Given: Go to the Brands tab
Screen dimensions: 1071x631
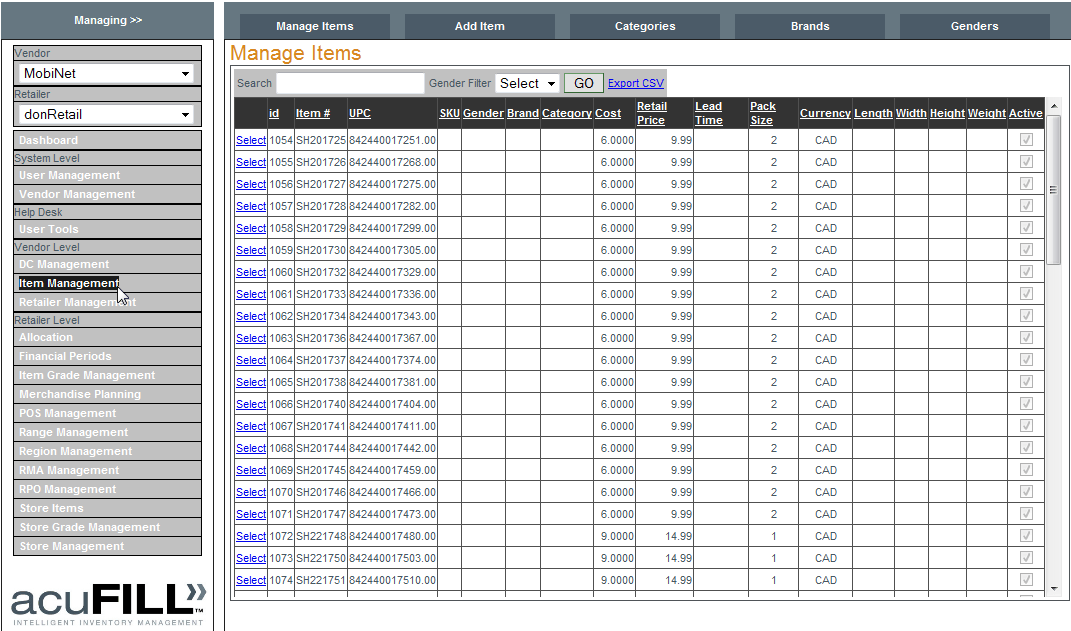Looking at the screenshot, I should pyautogui.click(x=810, y=26).
